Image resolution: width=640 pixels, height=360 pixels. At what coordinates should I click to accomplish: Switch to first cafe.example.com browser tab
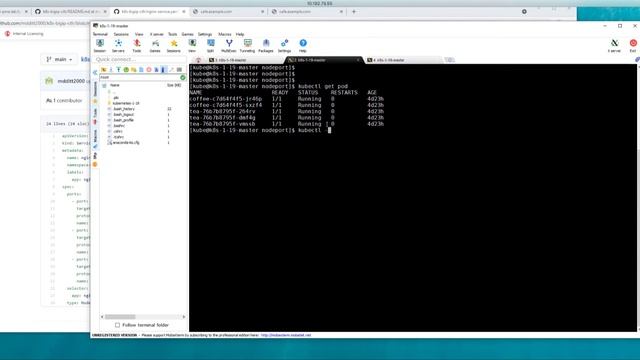click(x=229, y=12)
